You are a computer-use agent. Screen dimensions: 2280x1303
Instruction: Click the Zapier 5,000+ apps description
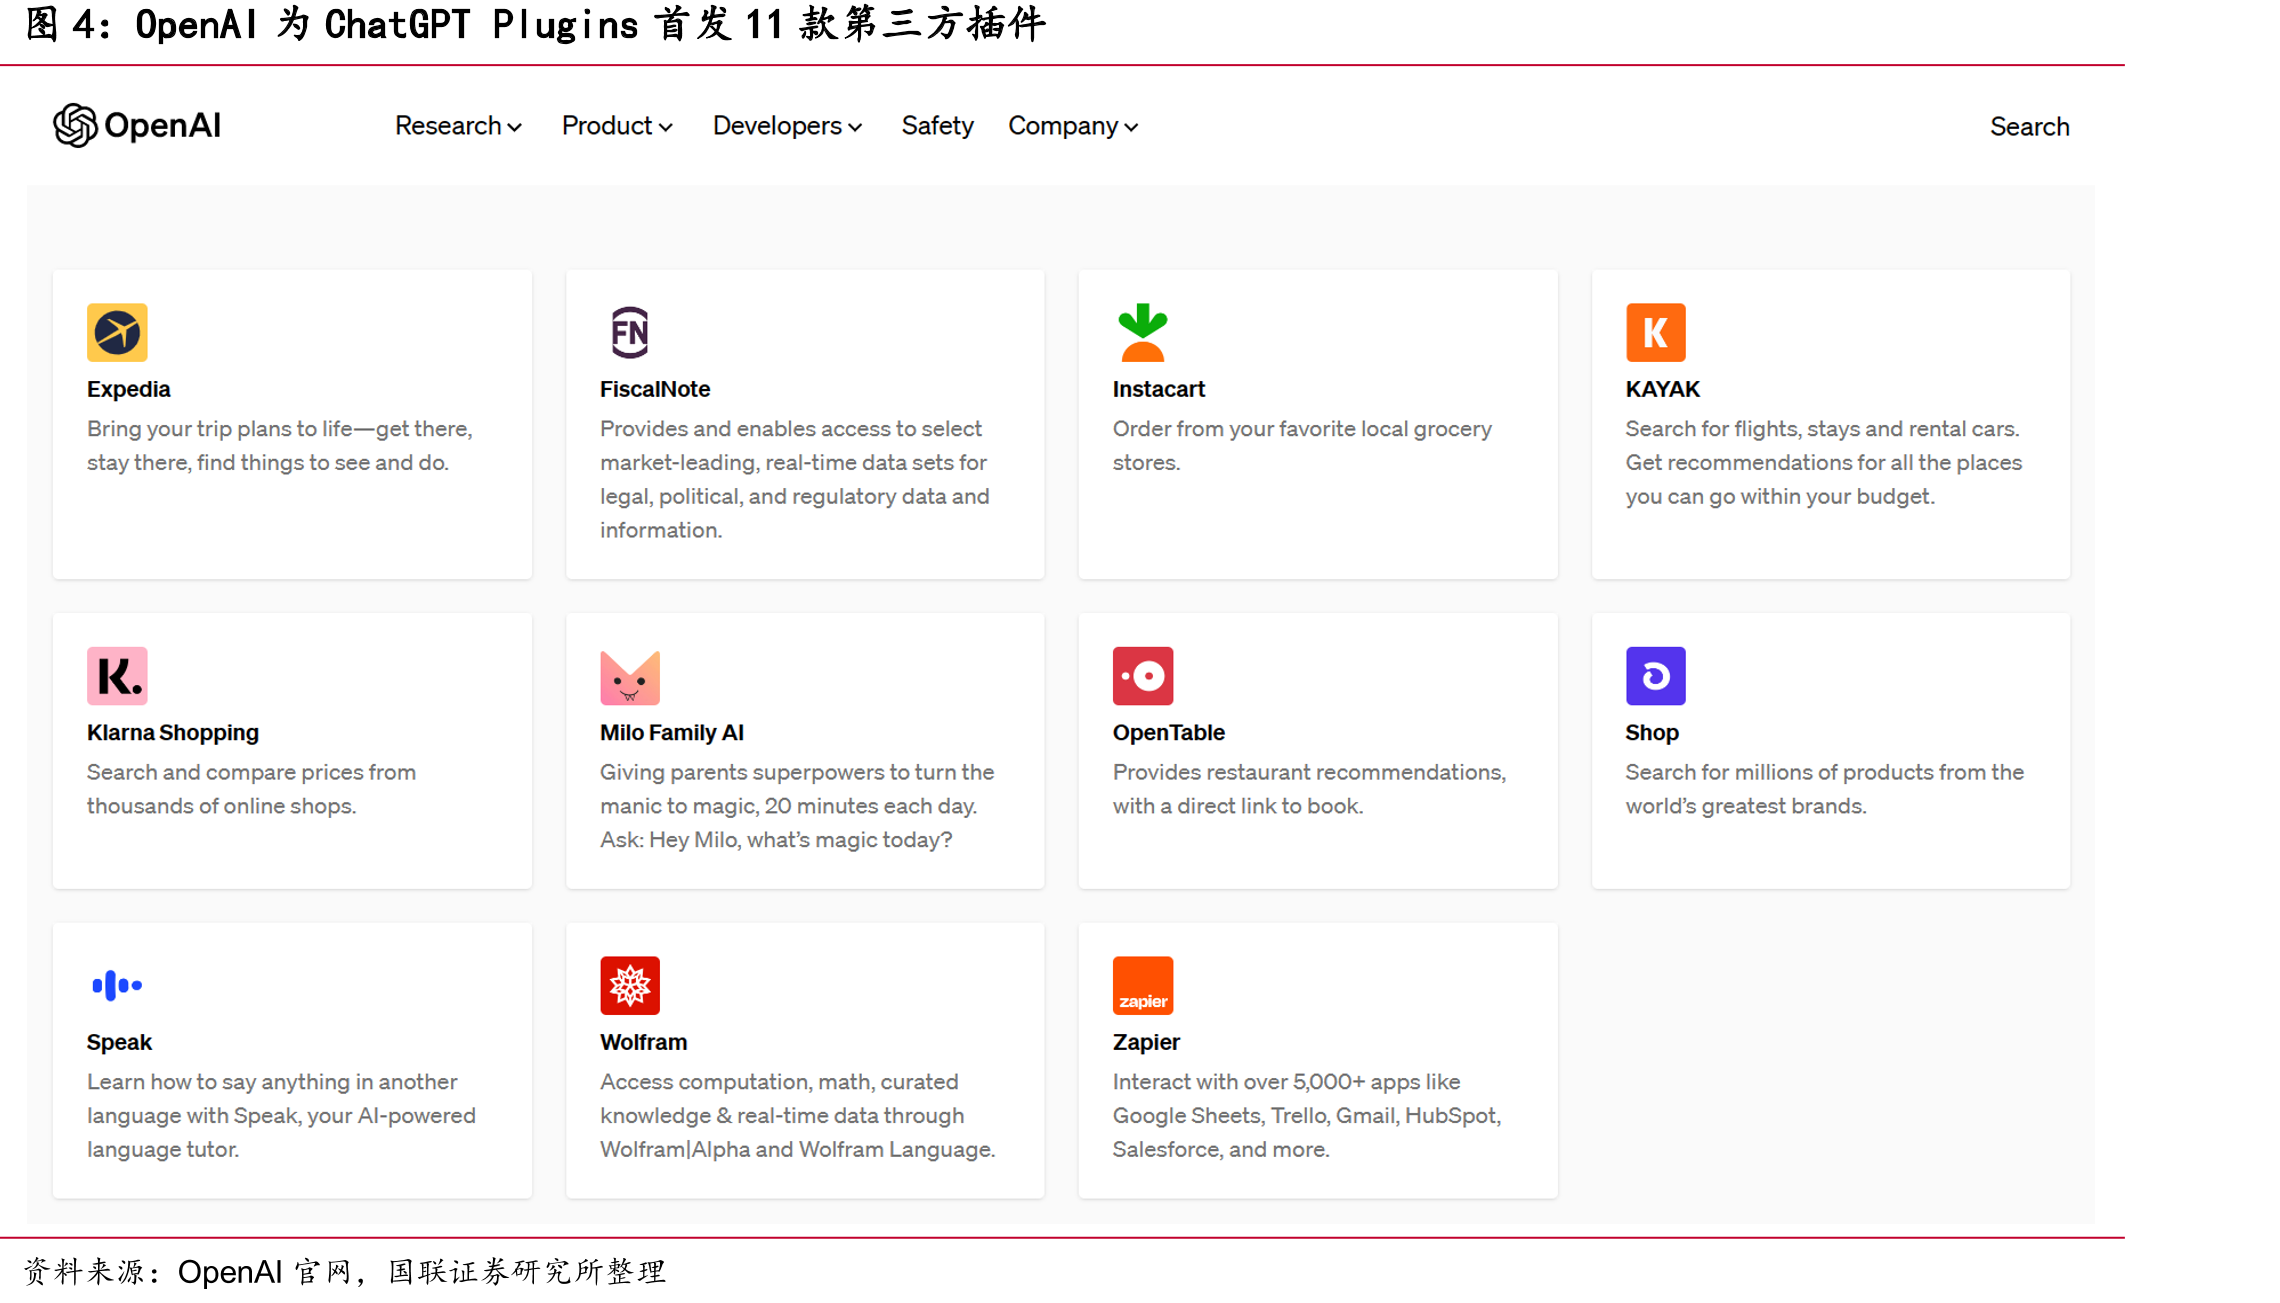1307,1116
